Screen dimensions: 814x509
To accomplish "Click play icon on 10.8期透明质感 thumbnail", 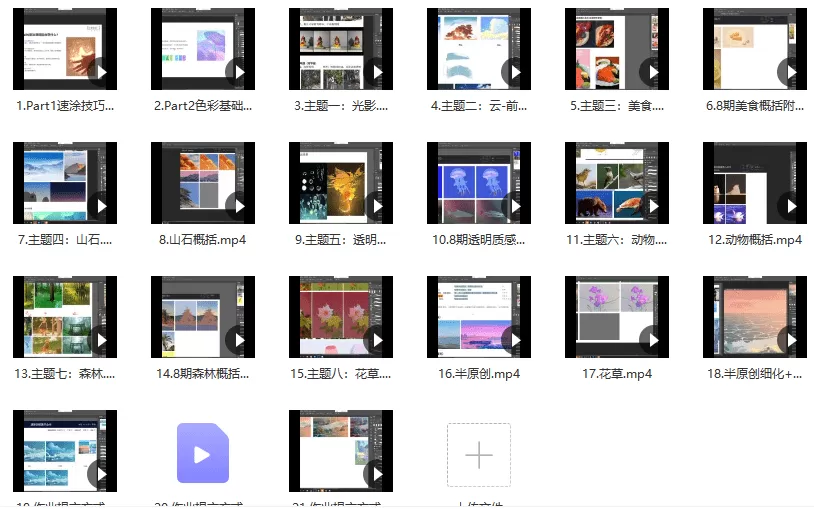I will tap(515, 206).
